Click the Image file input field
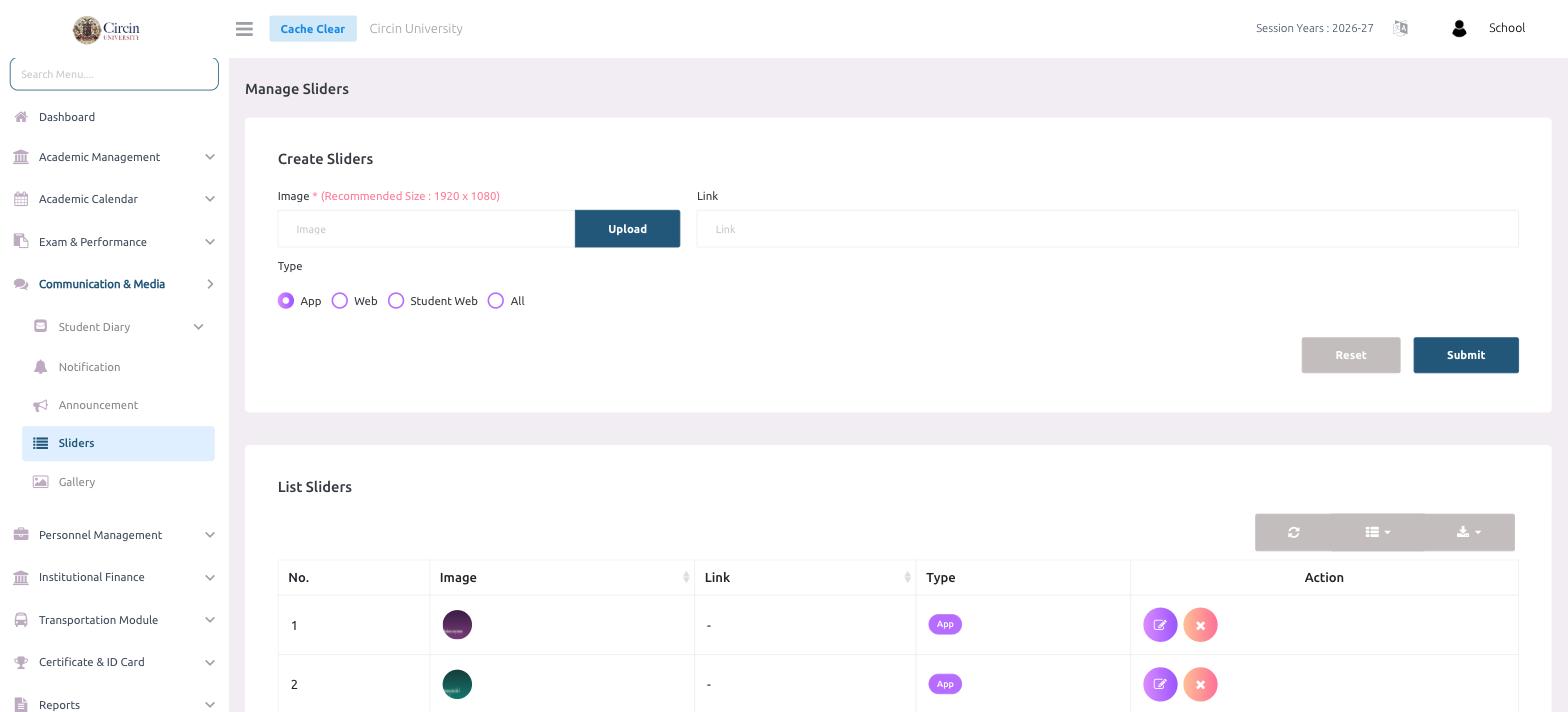1568x712 pixels. (x=426, y=229)
